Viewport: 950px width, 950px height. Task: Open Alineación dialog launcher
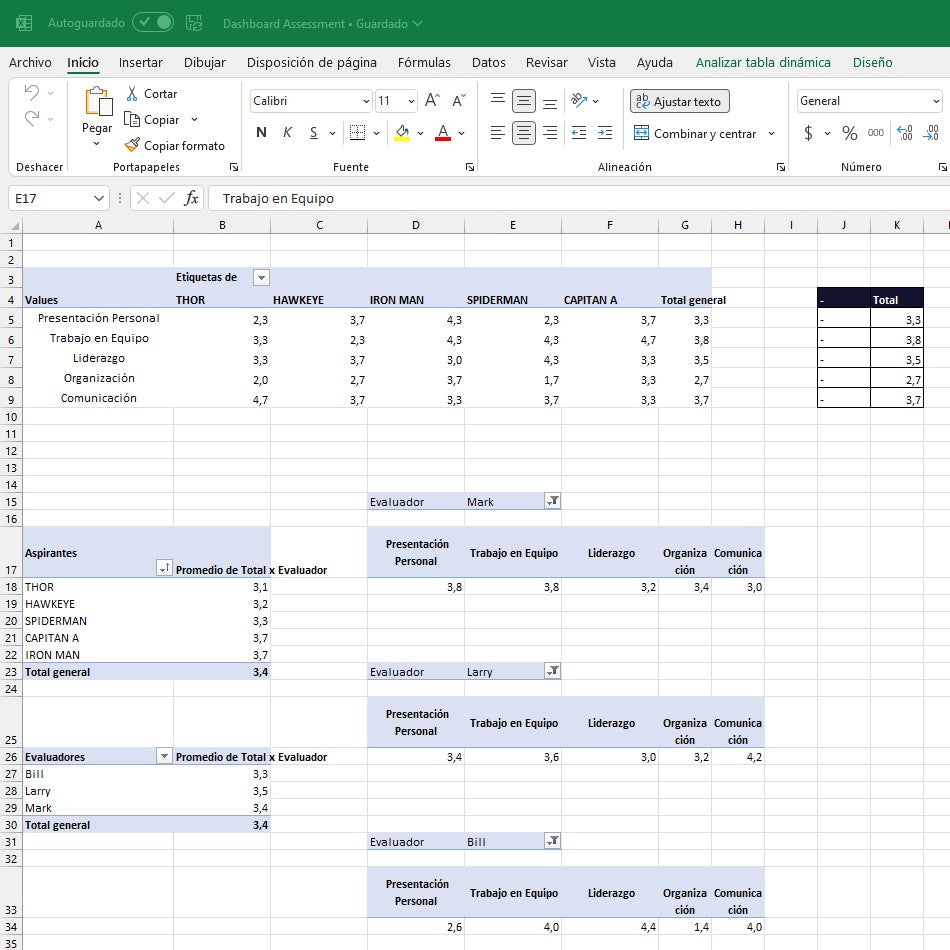(781, 167)
